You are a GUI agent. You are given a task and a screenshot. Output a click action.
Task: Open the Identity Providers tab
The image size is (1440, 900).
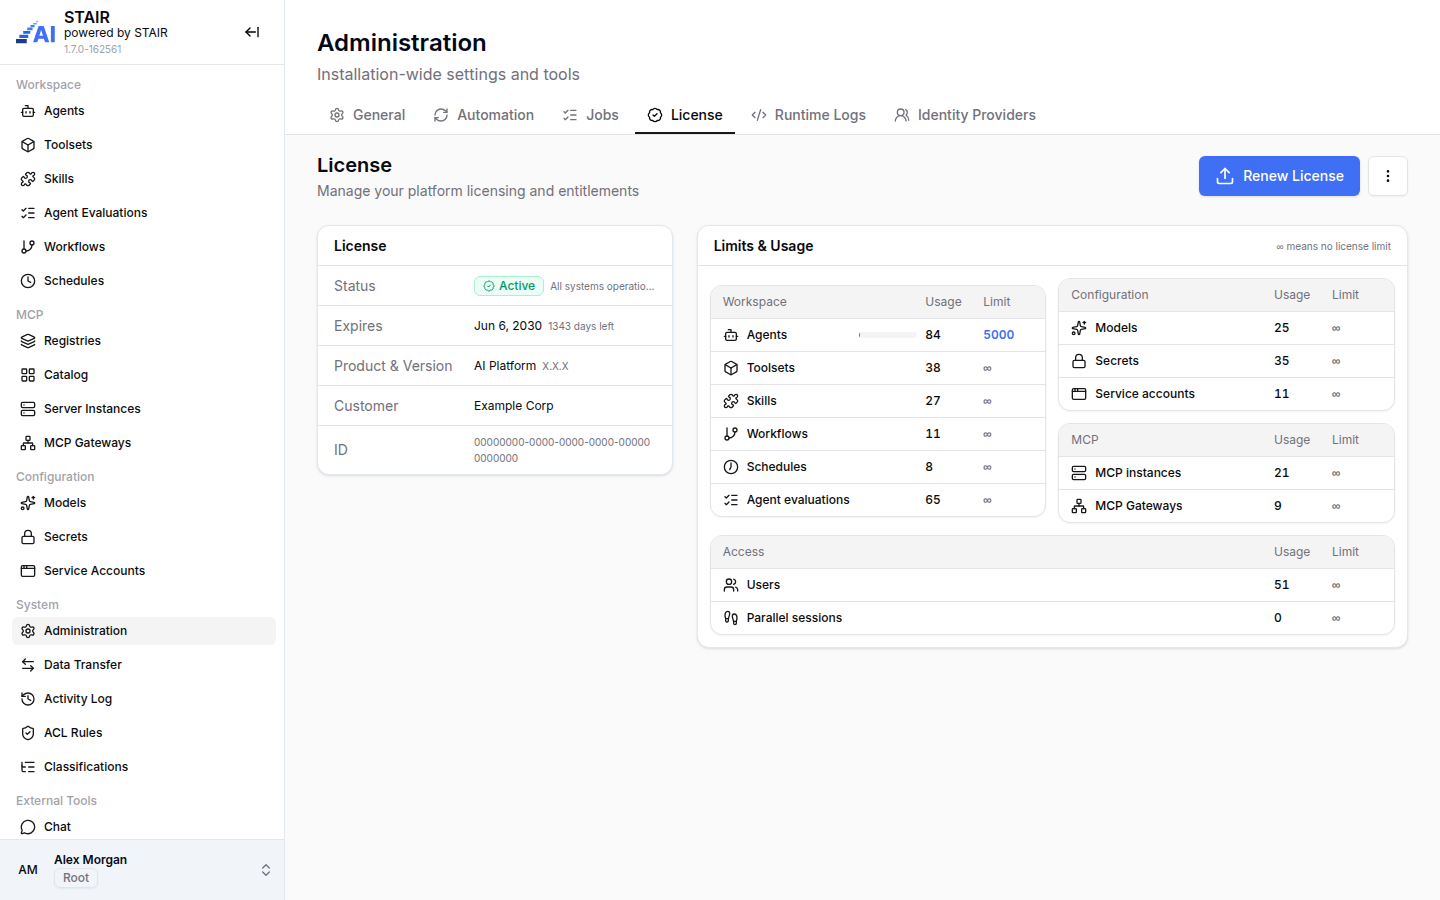pyautogui.click(x=965, y=115)
